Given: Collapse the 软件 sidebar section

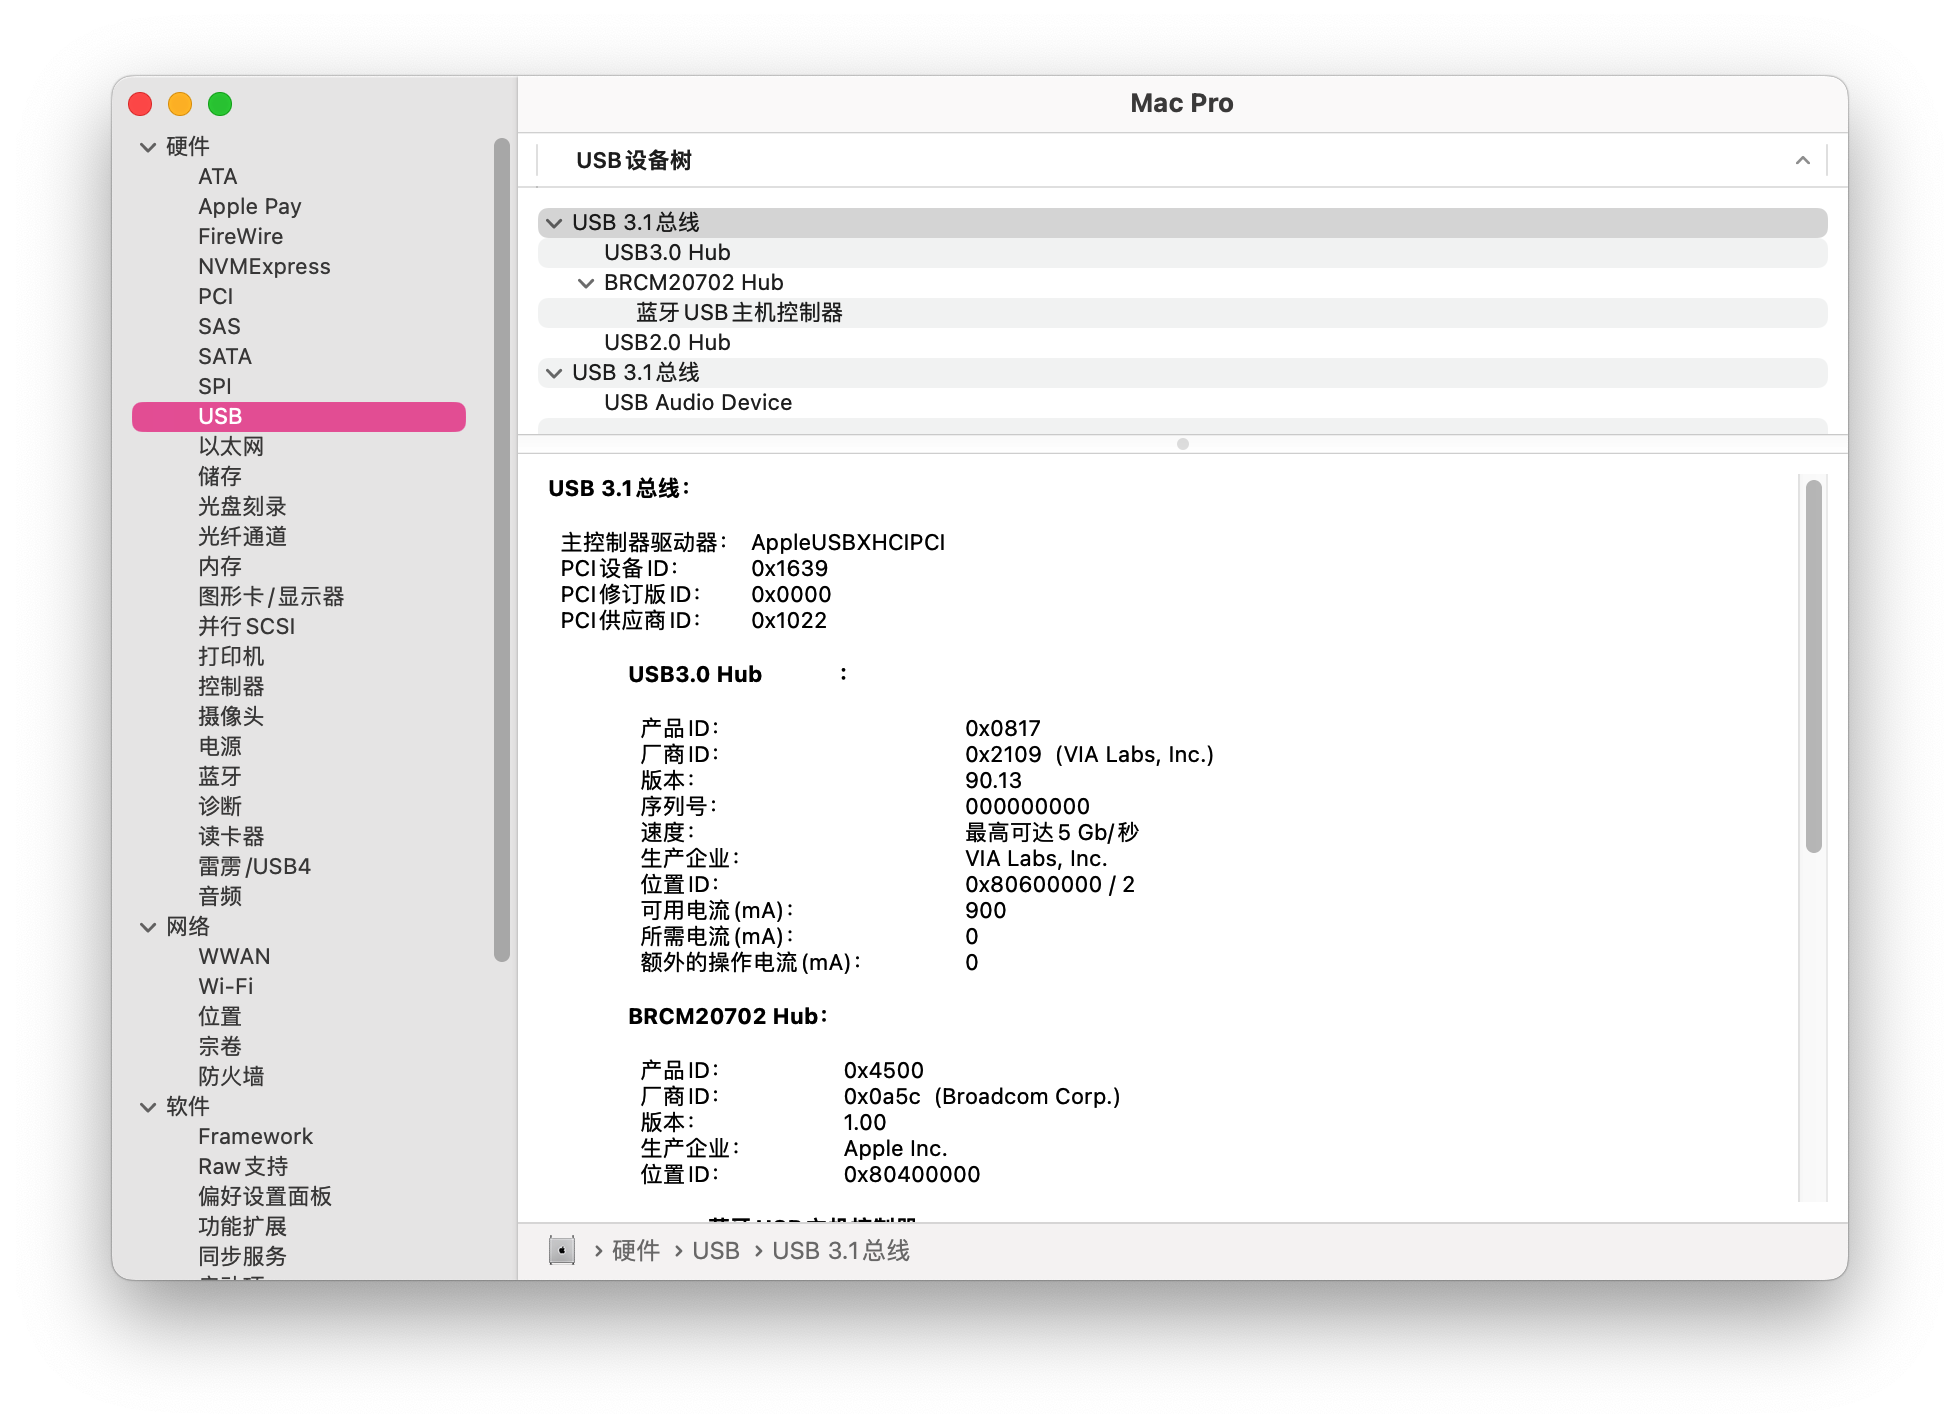Looking at the screenshot, I should pos(148,1107).
